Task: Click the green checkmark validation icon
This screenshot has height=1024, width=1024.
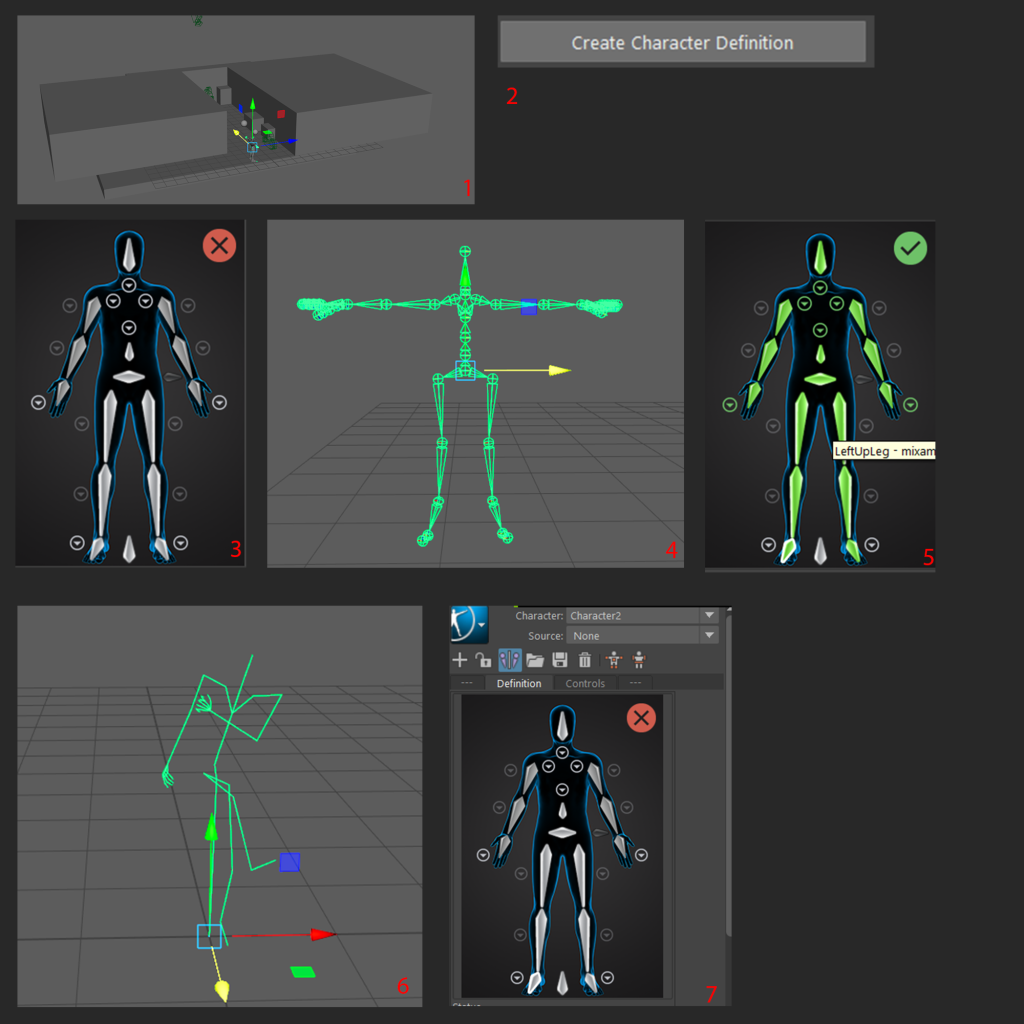Action: coord(910,248)
